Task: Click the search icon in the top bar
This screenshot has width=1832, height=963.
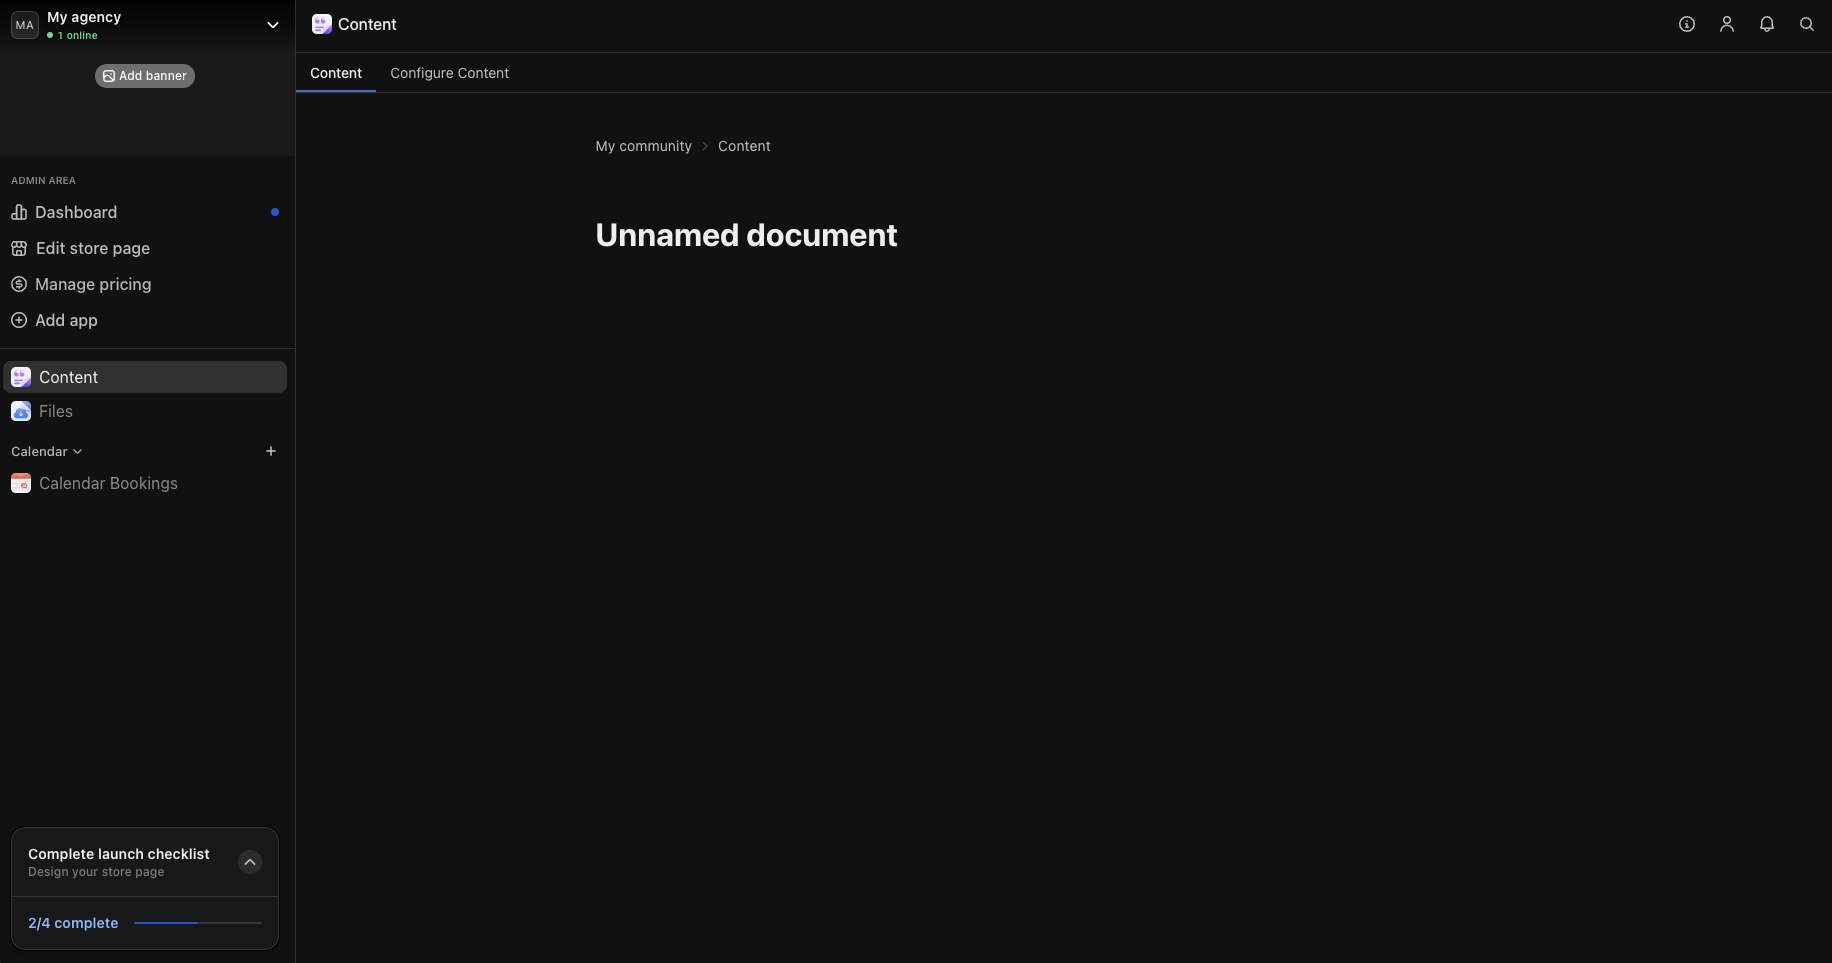Action: click(1807, 24)
